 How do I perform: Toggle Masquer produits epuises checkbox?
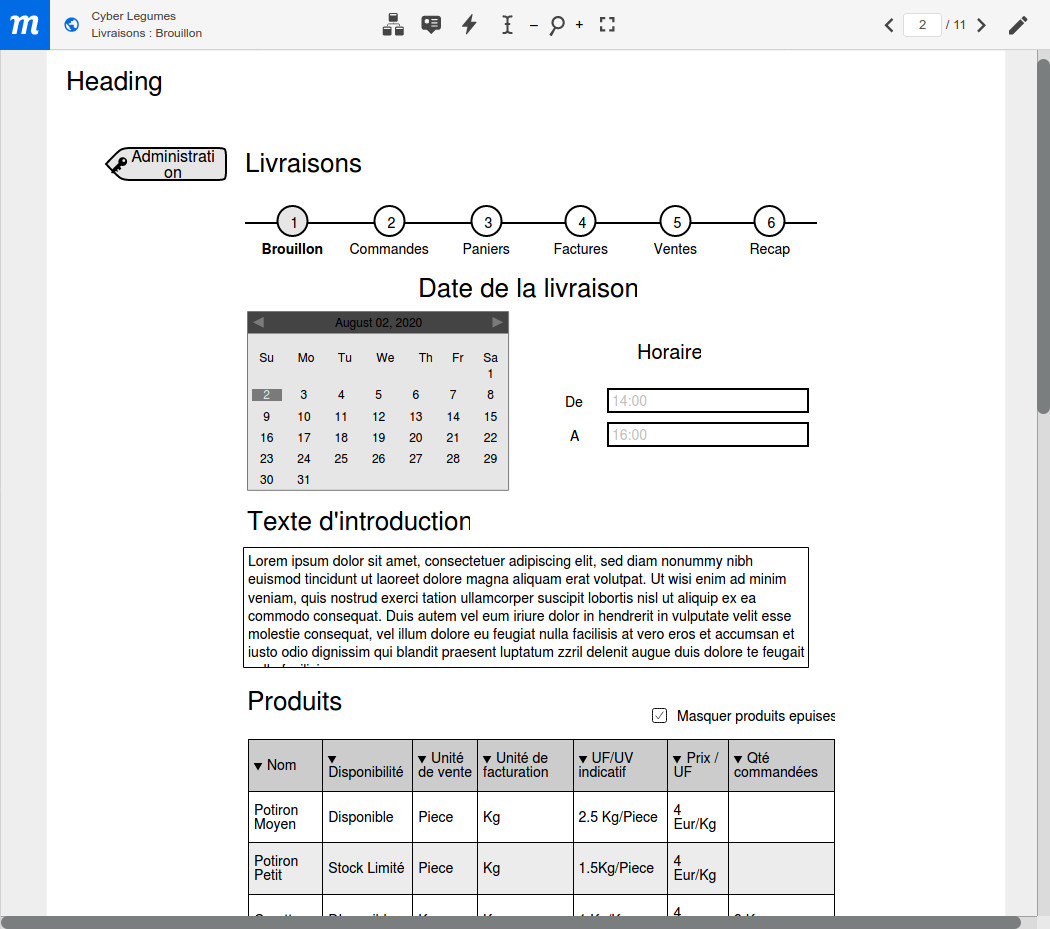point(659,715)
